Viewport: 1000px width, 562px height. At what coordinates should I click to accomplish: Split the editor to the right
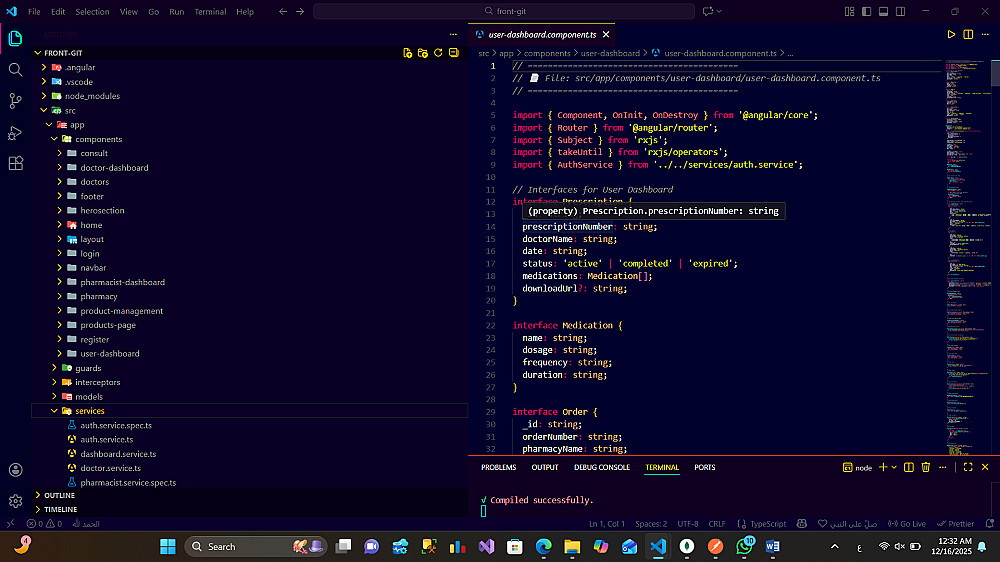(x=968, y=34)
